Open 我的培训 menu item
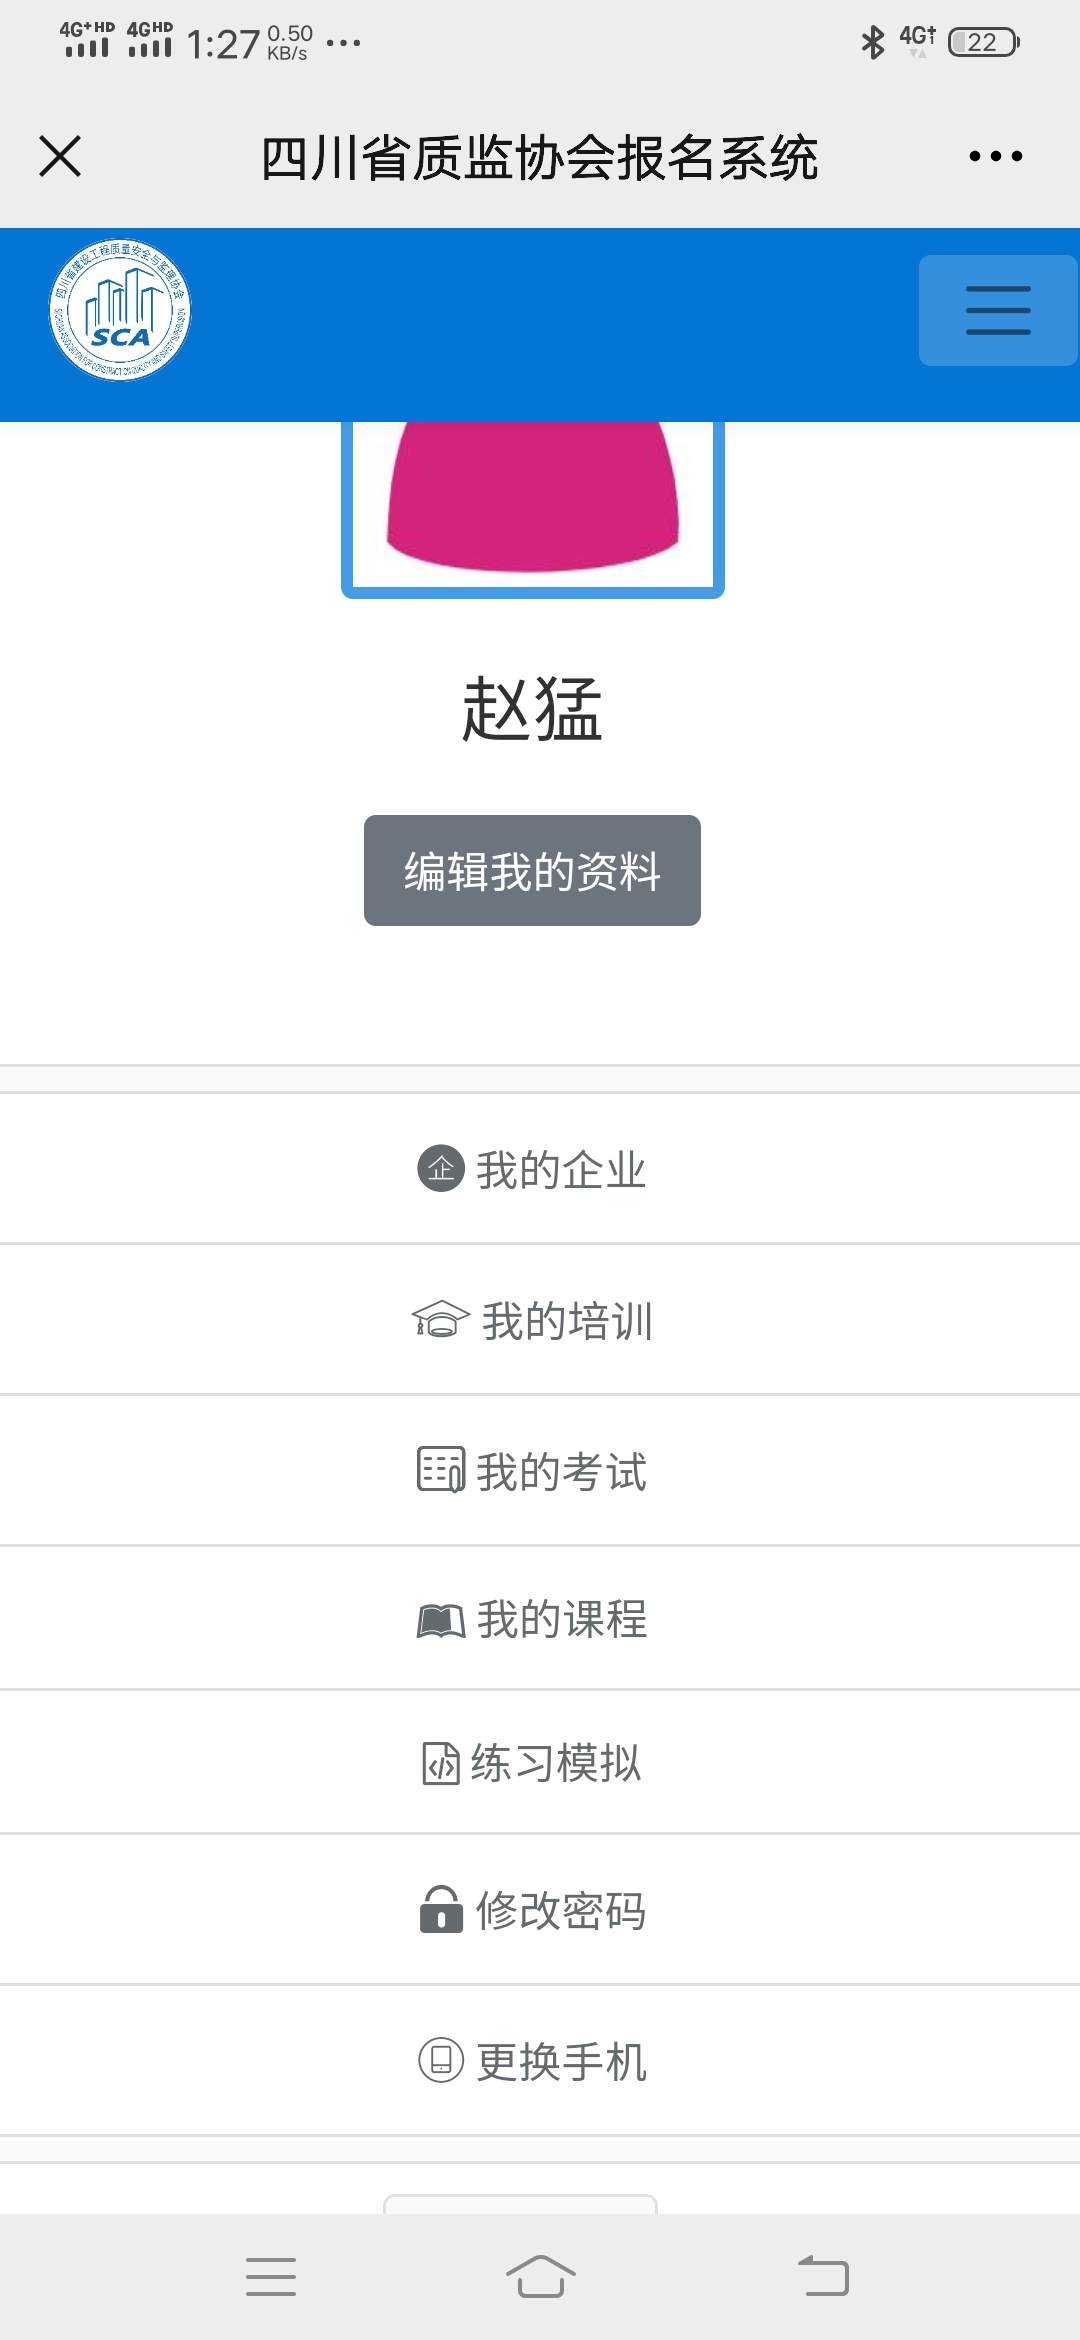This screenshot has height=2340, width=1080. point(540,1319)
